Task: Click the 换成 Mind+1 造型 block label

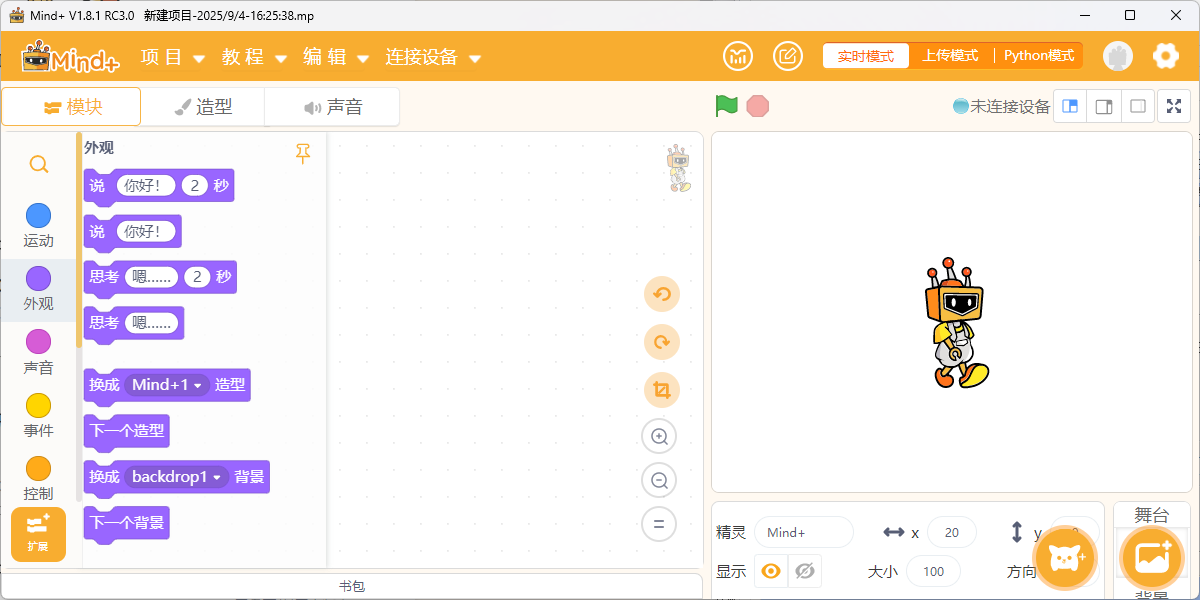Action: click(x=104, y=385)
